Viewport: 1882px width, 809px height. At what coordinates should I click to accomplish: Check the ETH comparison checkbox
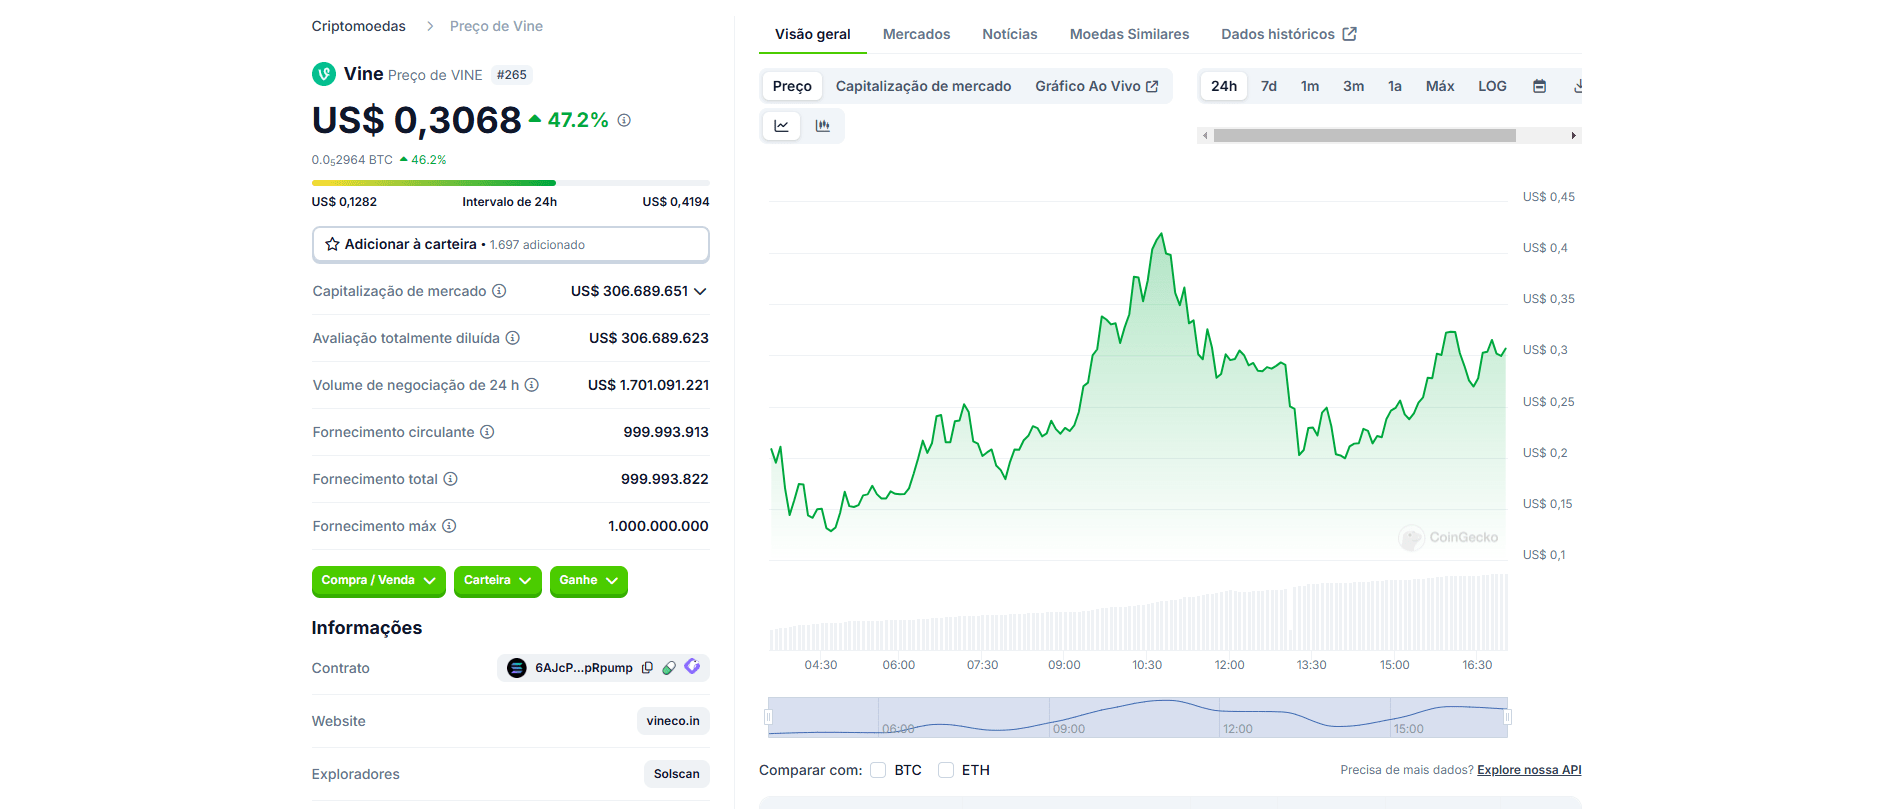[946, 770]
